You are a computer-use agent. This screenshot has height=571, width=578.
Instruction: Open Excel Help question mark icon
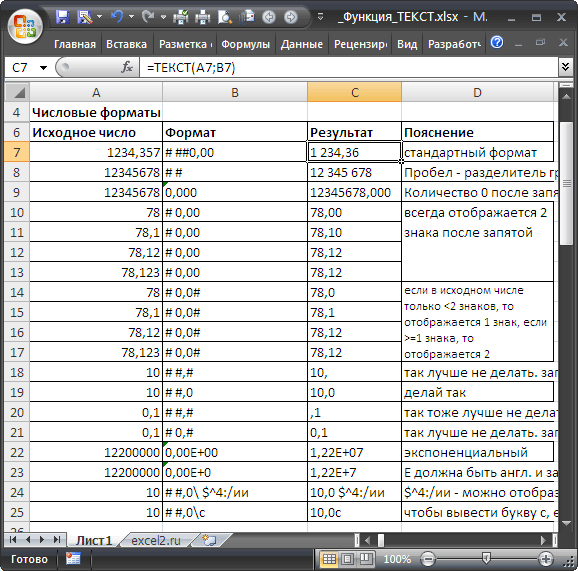(497, 43)
